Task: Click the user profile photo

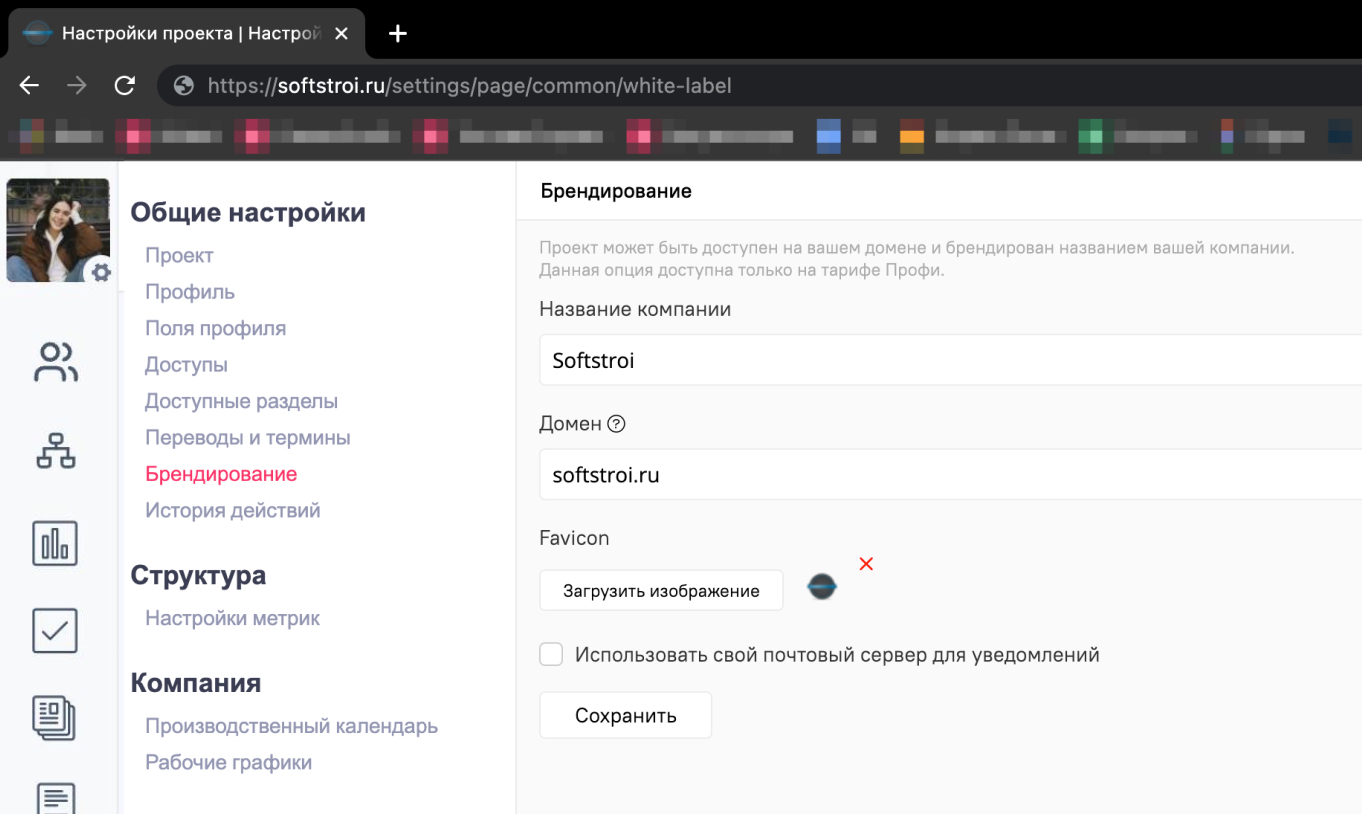Action: pyautogui.click(x=57, y=230)
